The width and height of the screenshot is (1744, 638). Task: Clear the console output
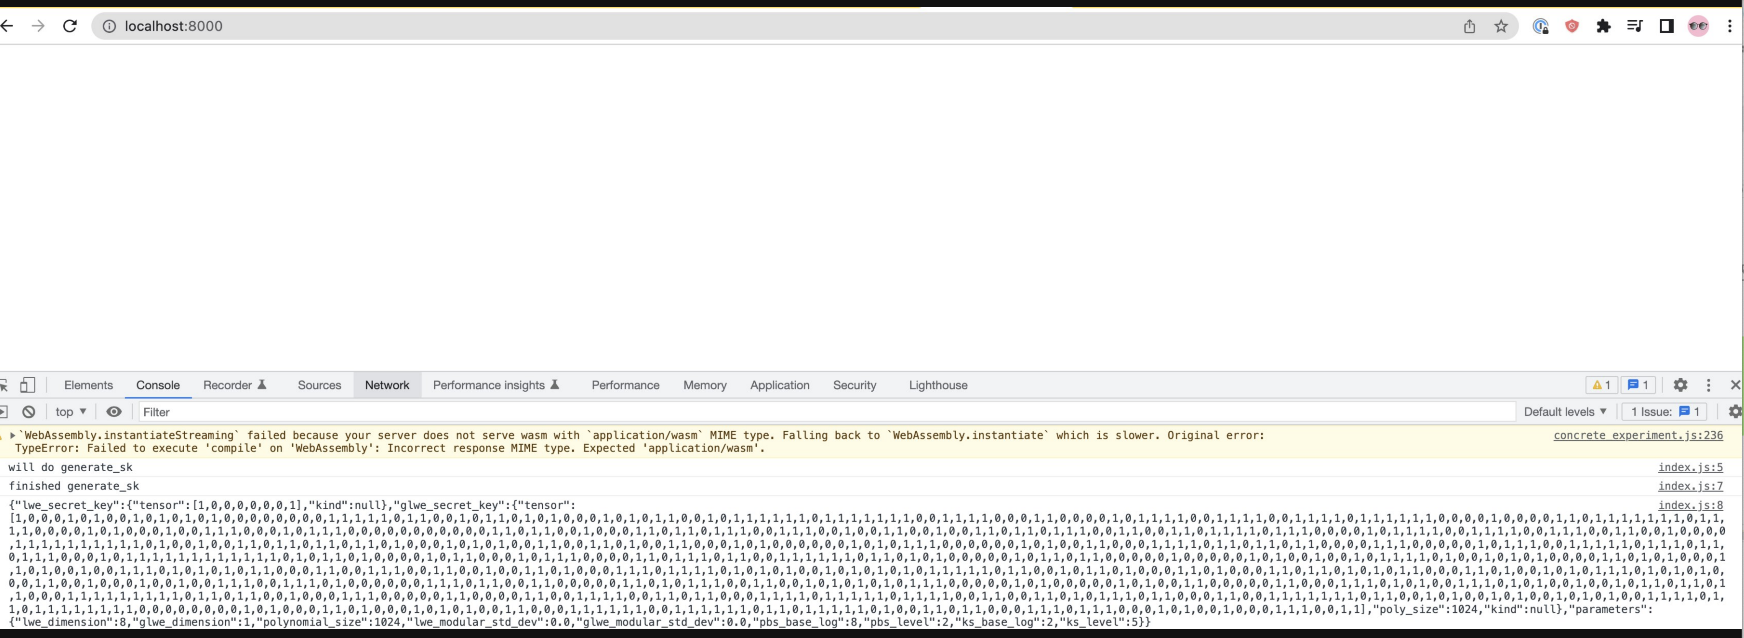pyautogui.click(x=29, y=412)
